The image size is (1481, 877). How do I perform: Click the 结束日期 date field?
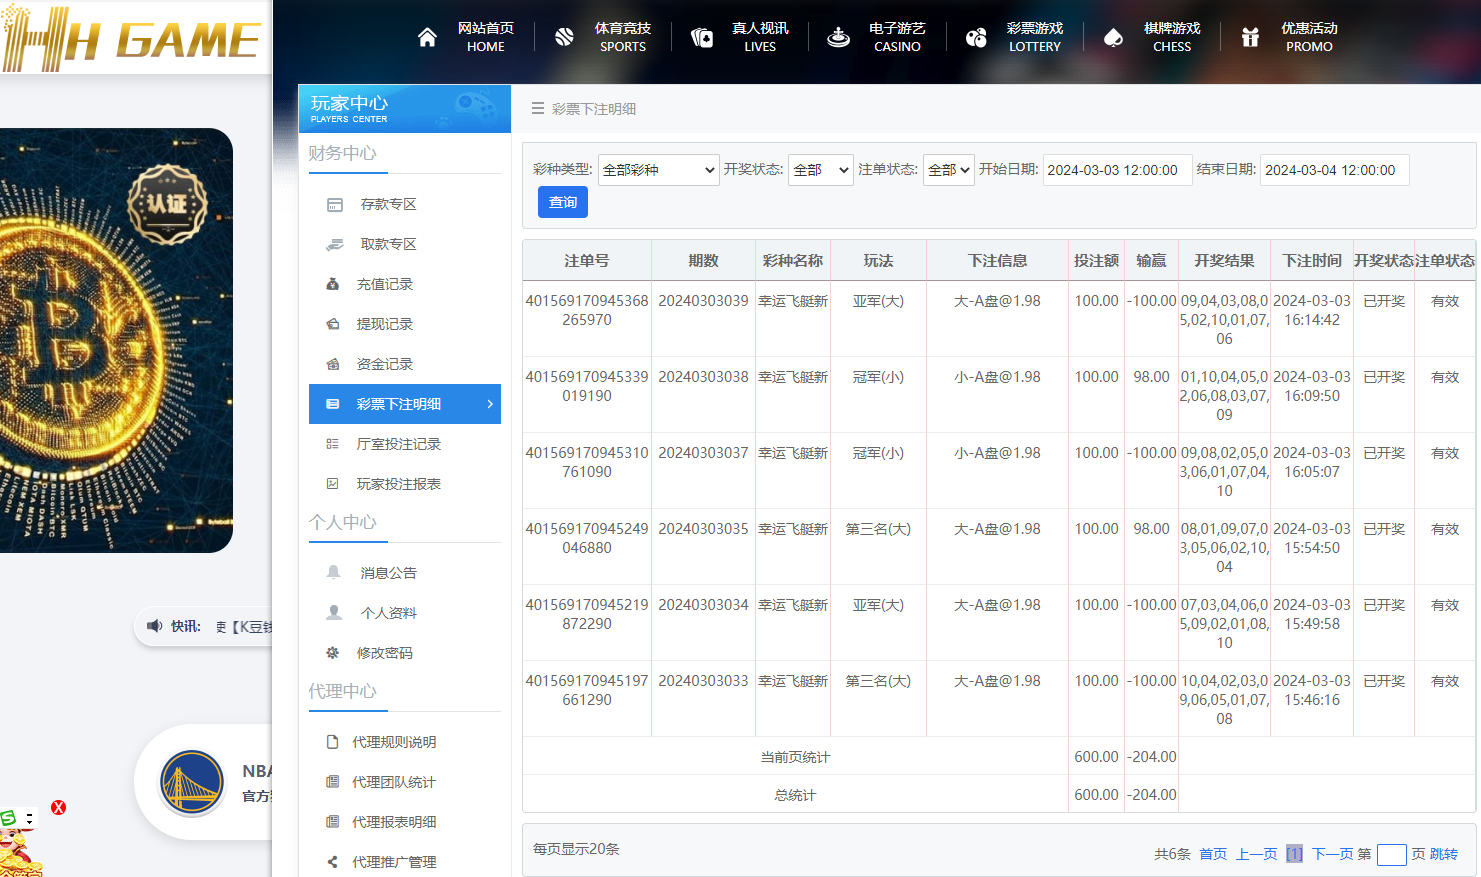[x=1334, y=170]
